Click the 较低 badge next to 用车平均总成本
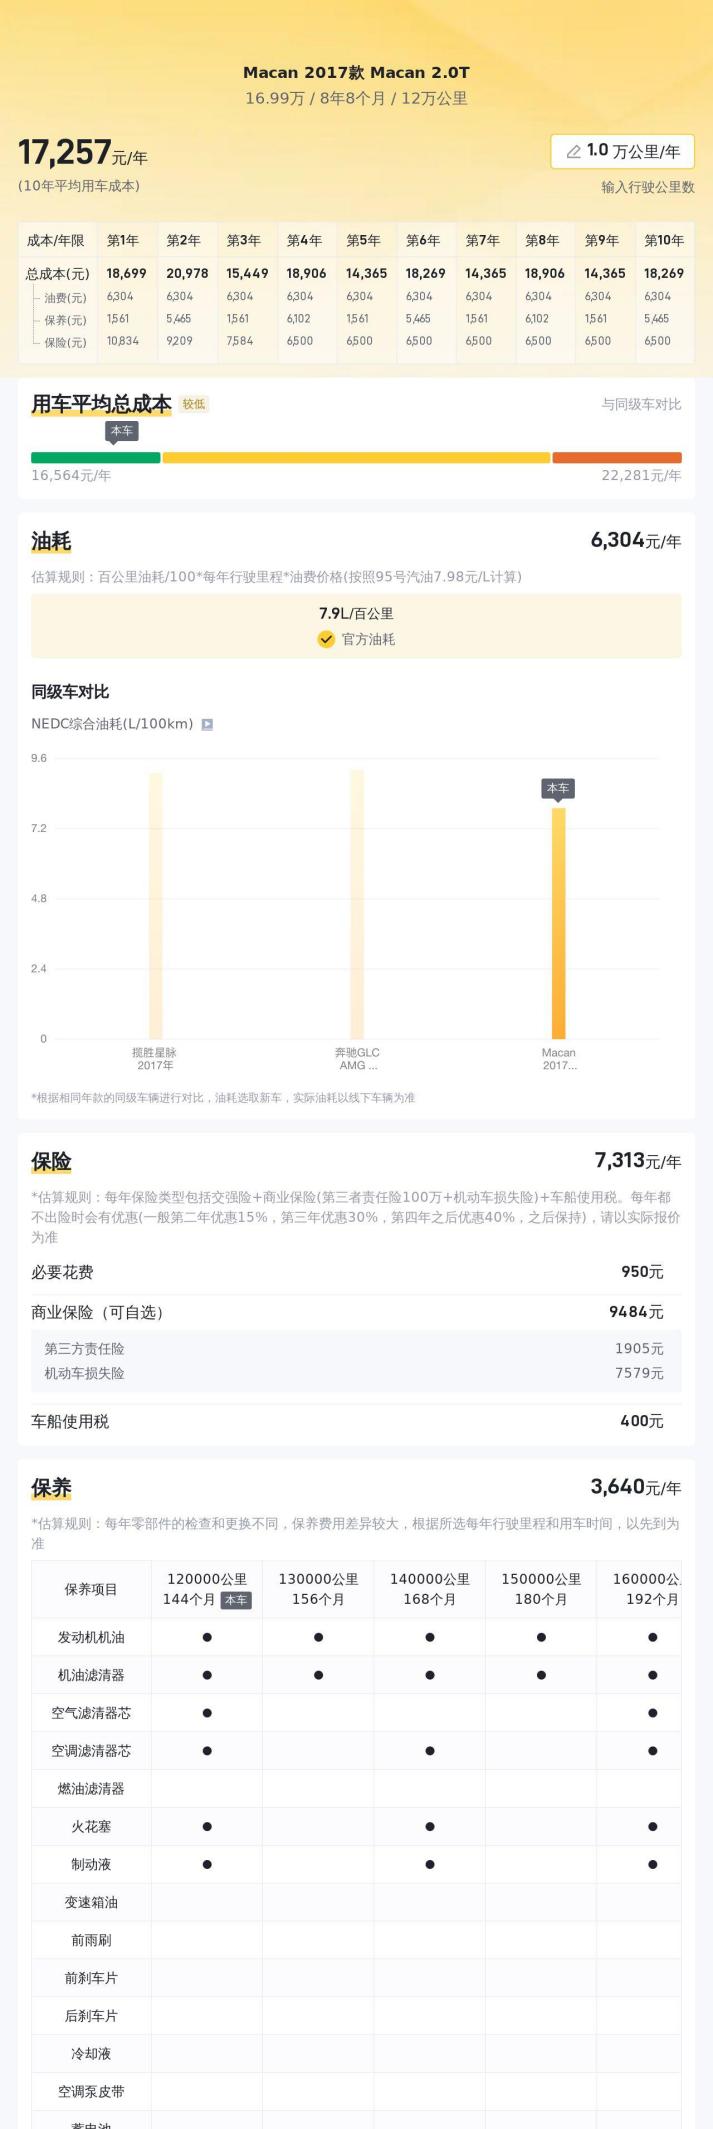This screenshot has width=713, height=2129. [194, 404]
